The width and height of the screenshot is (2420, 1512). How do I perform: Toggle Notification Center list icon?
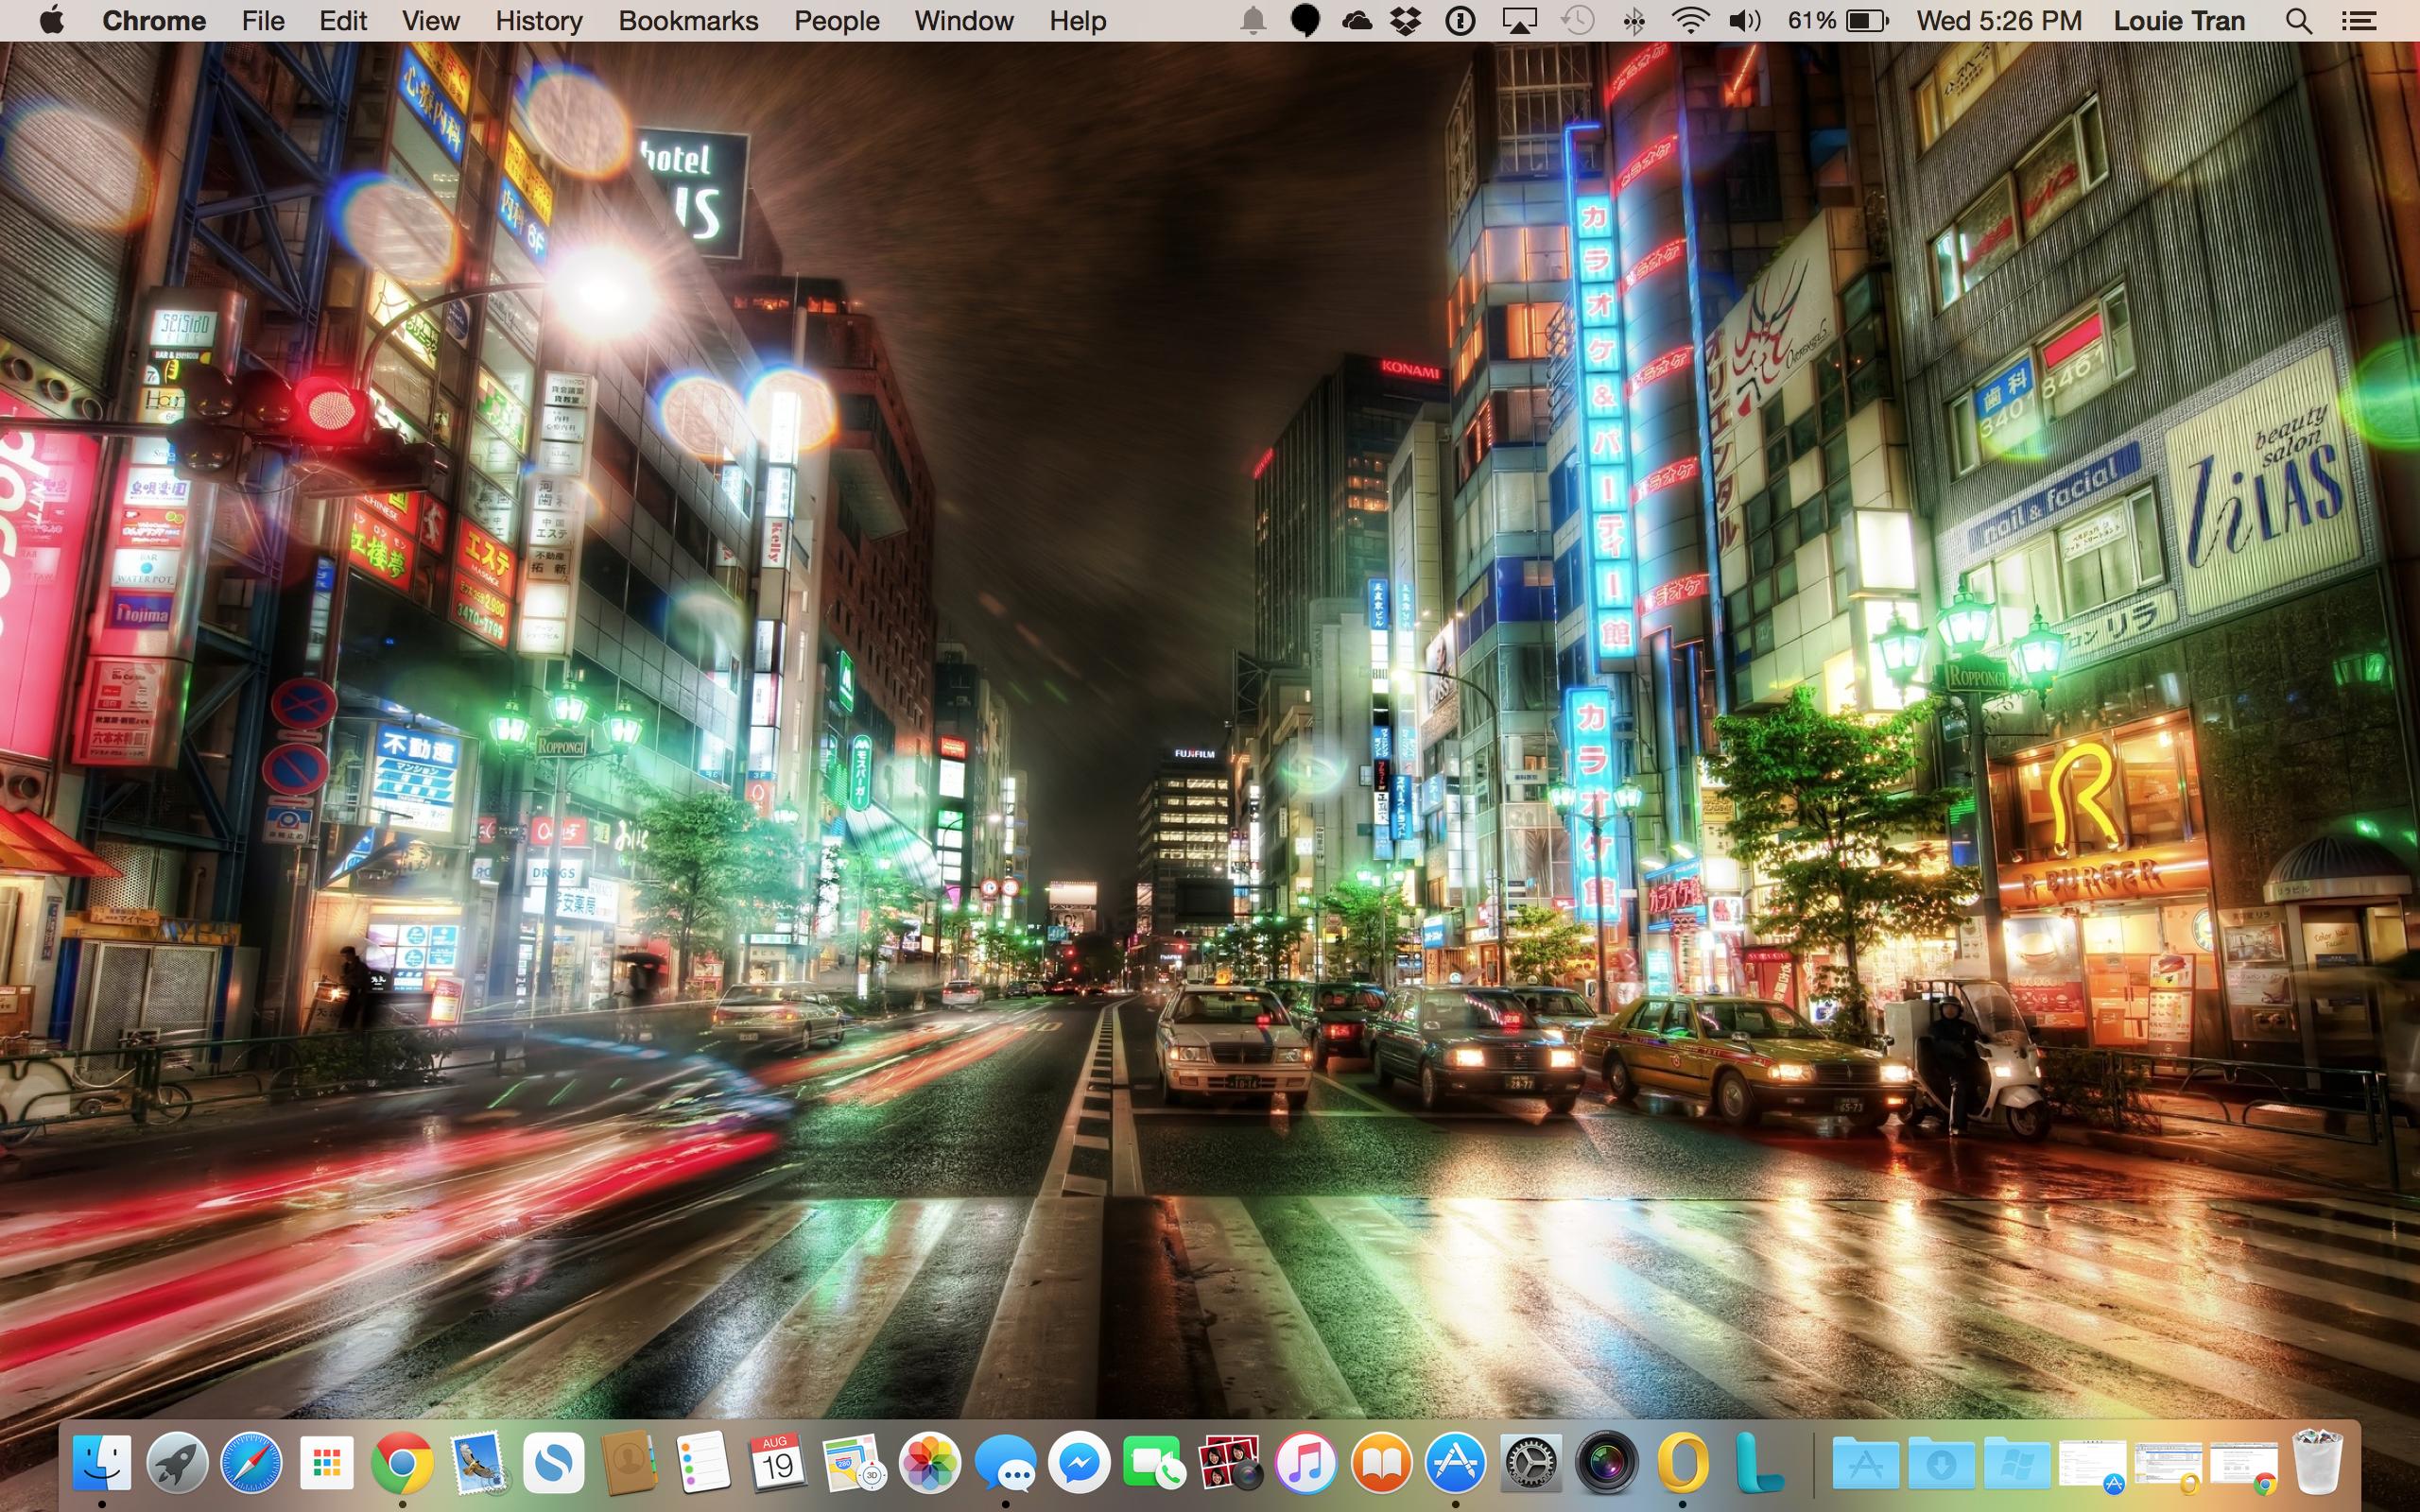[x=2359, y=21]
